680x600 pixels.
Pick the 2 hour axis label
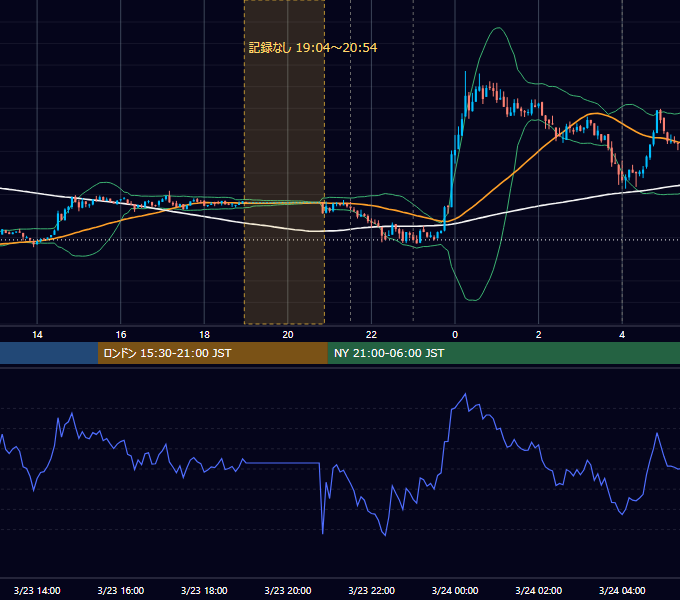point(539,335)
